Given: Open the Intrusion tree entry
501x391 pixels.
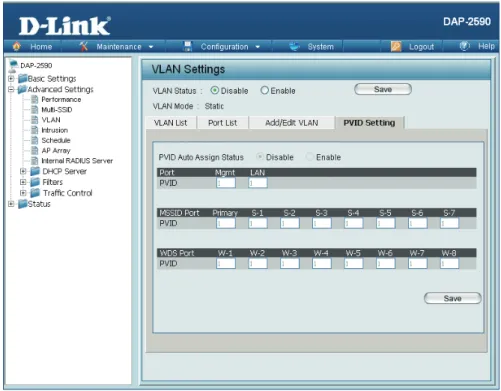Looking at the screenshot, I should coord(54,130).
